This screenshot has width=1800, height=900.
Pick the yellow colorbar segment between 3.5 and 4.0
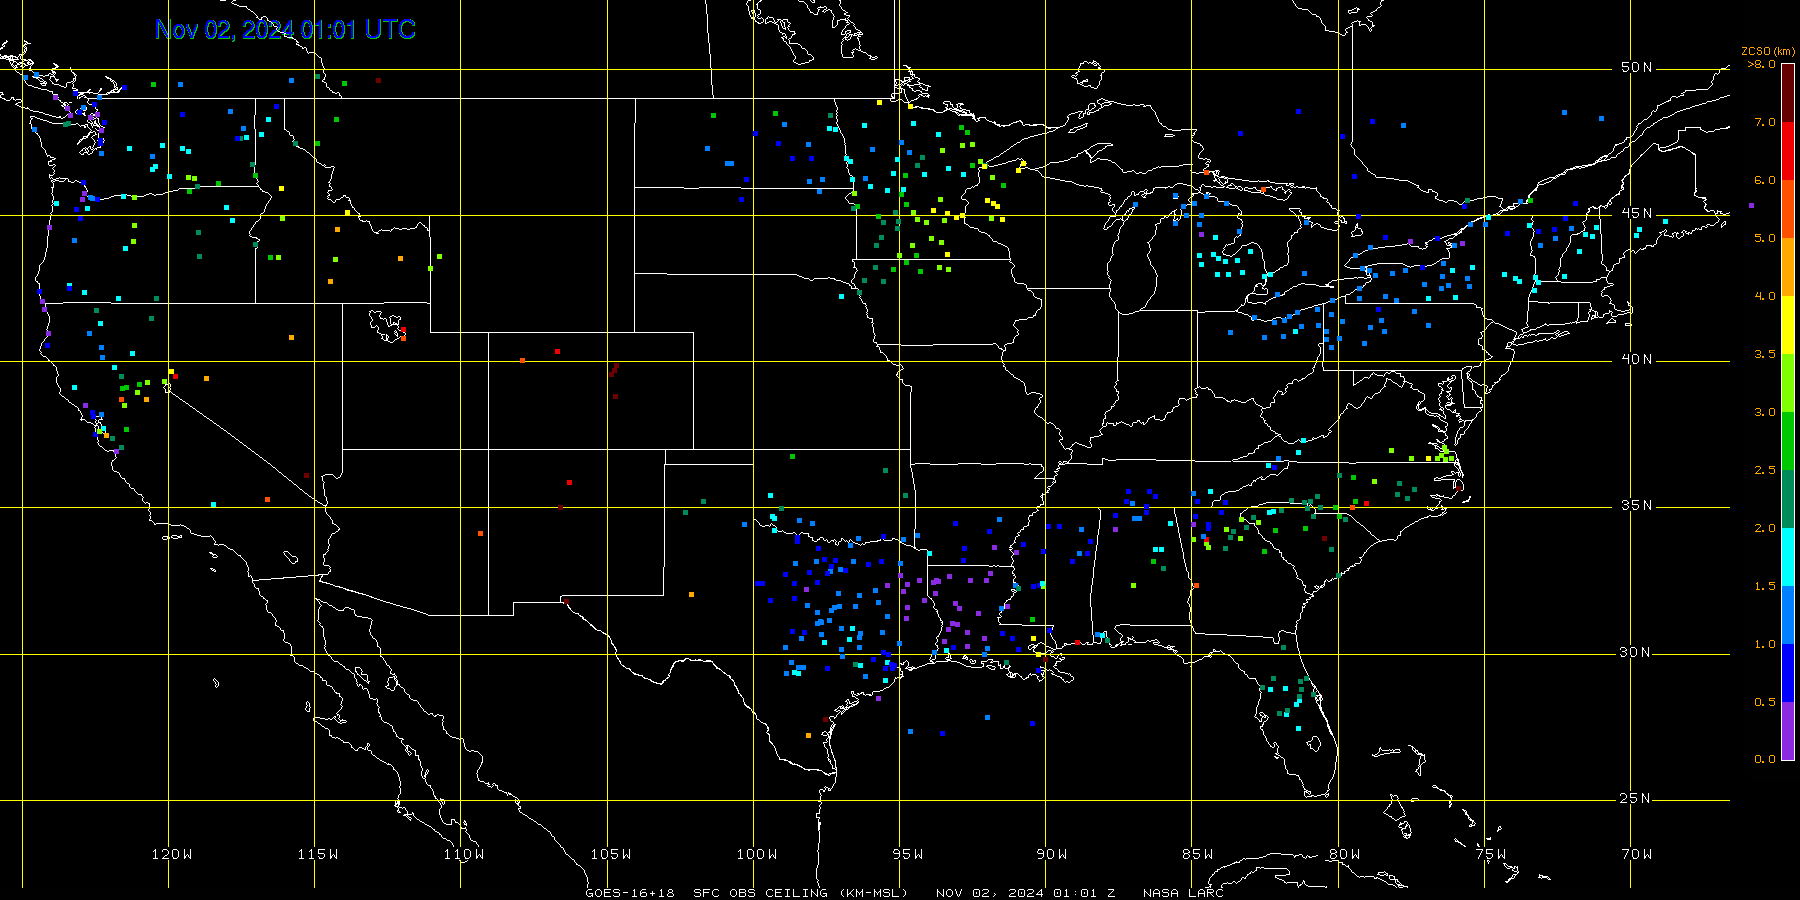1788,325
